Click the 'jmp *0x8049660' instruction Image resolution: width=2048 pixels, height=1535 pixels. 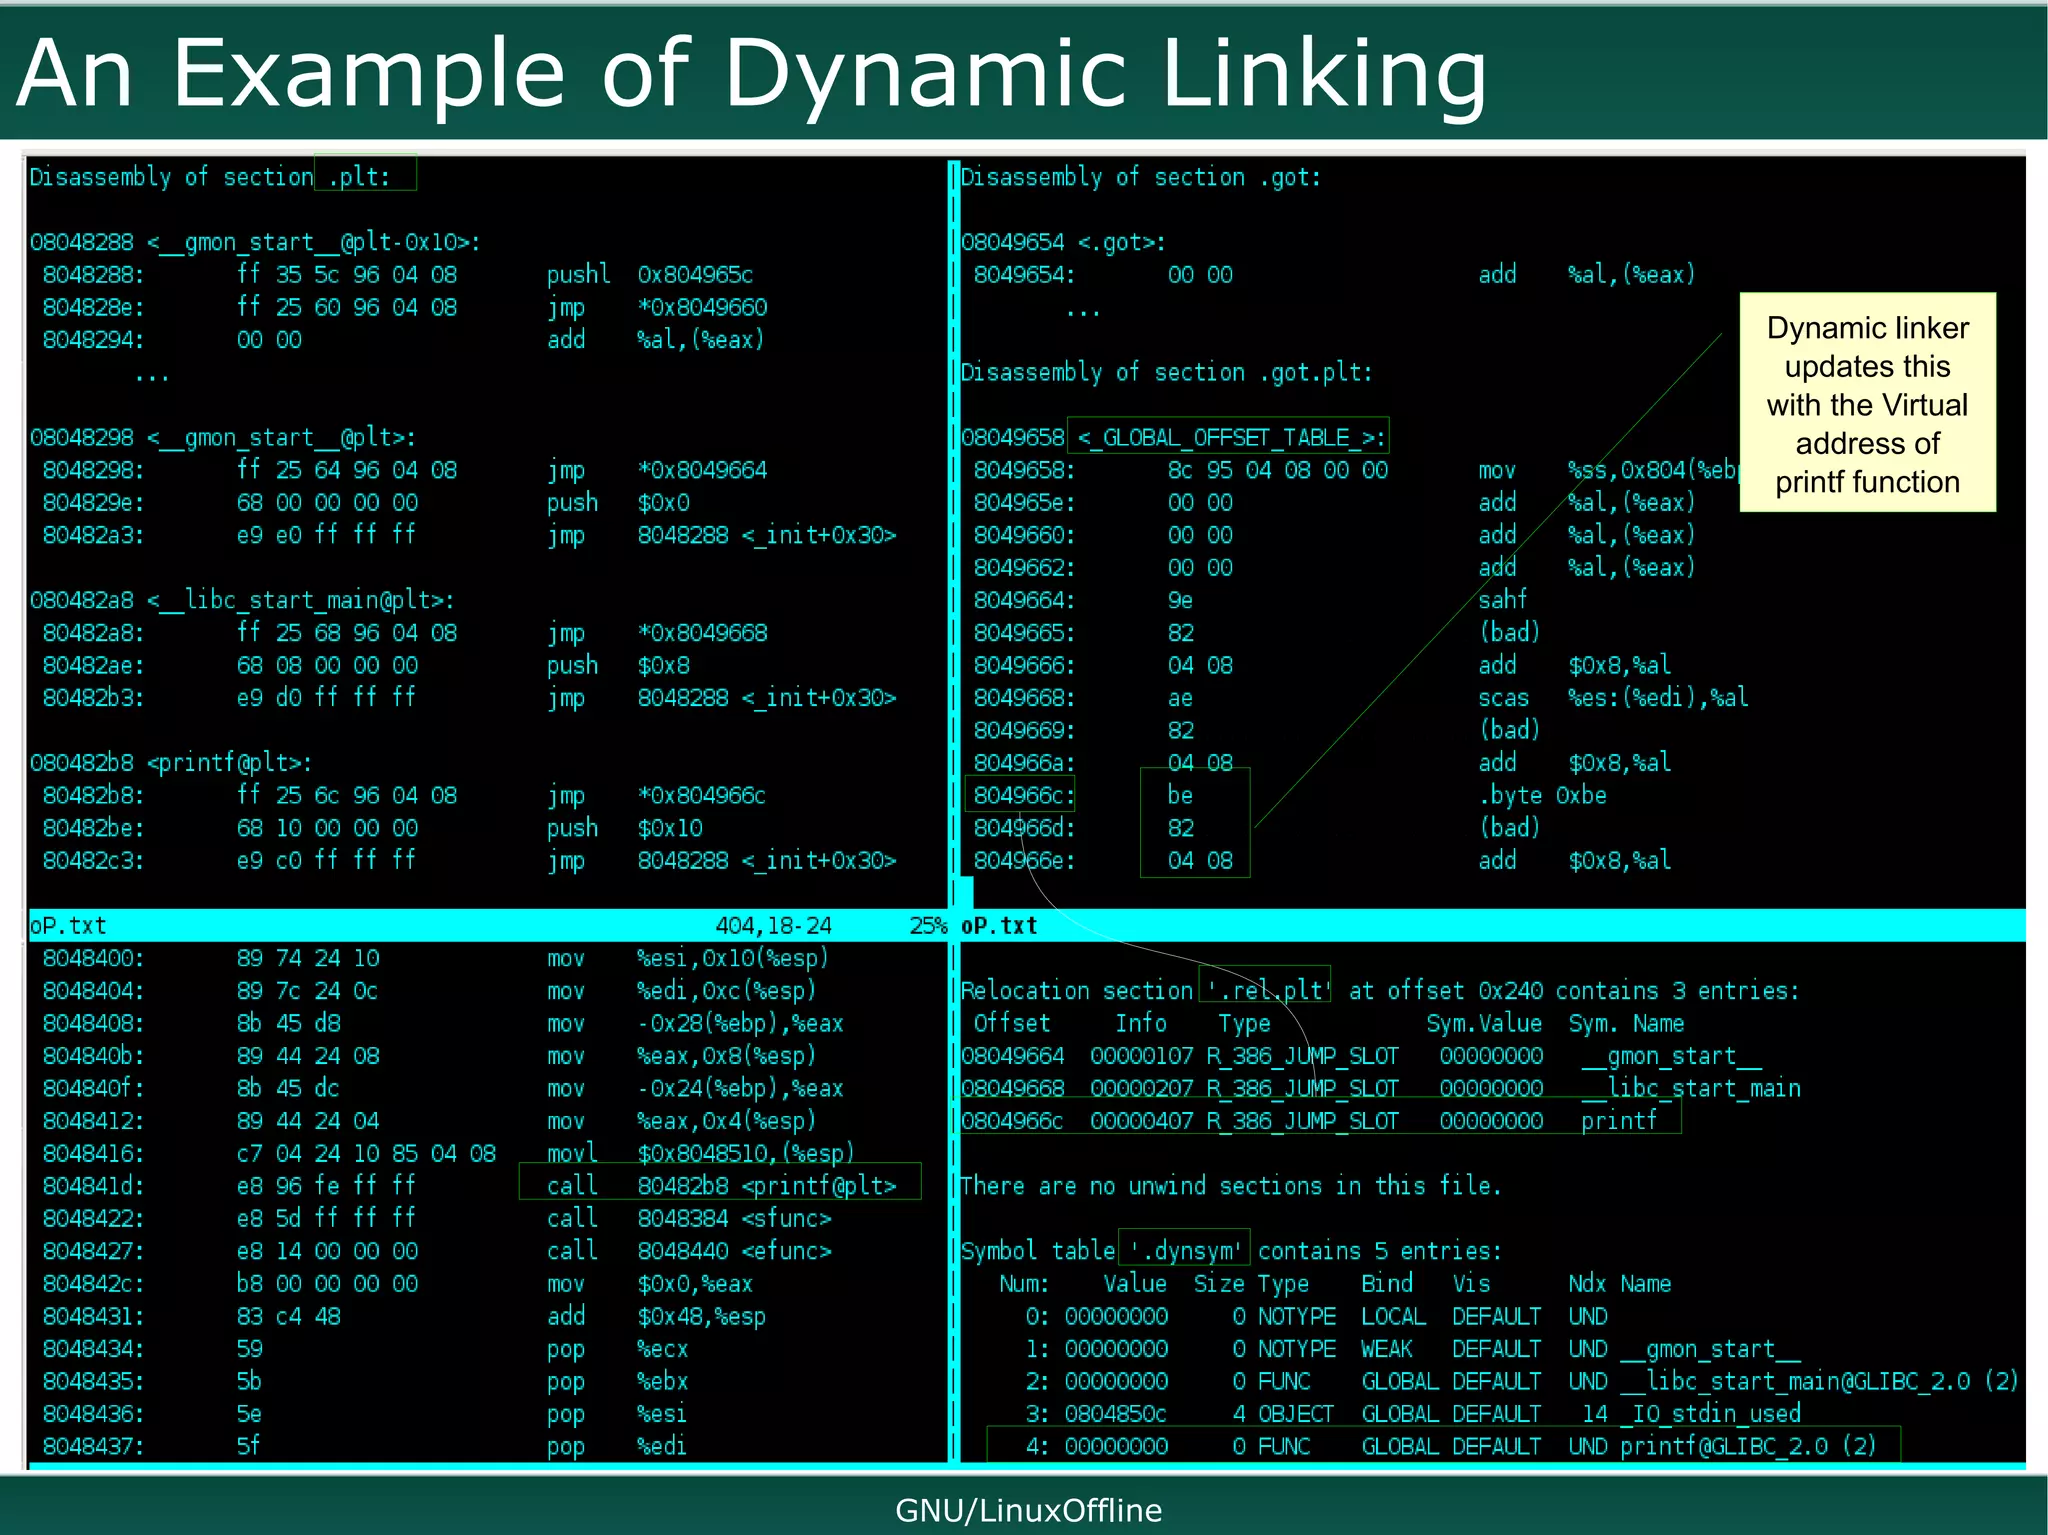tap(657, 307)
